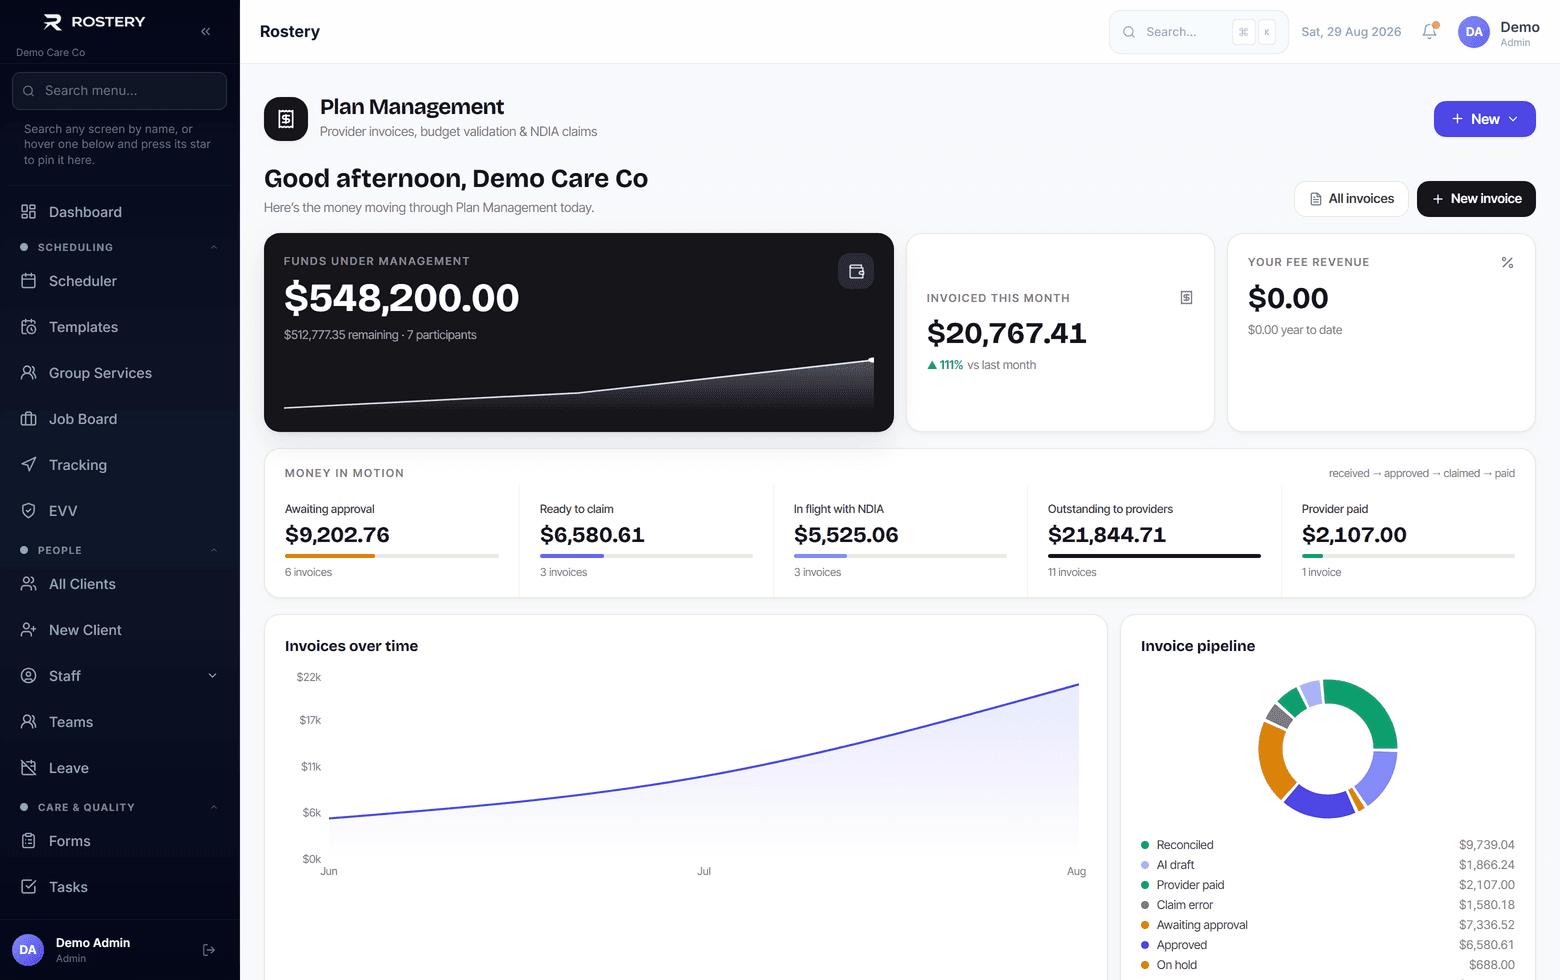Click the EVV shield icon in the sidebar
Screen dimensions: 1560x980
click(29, 511)
